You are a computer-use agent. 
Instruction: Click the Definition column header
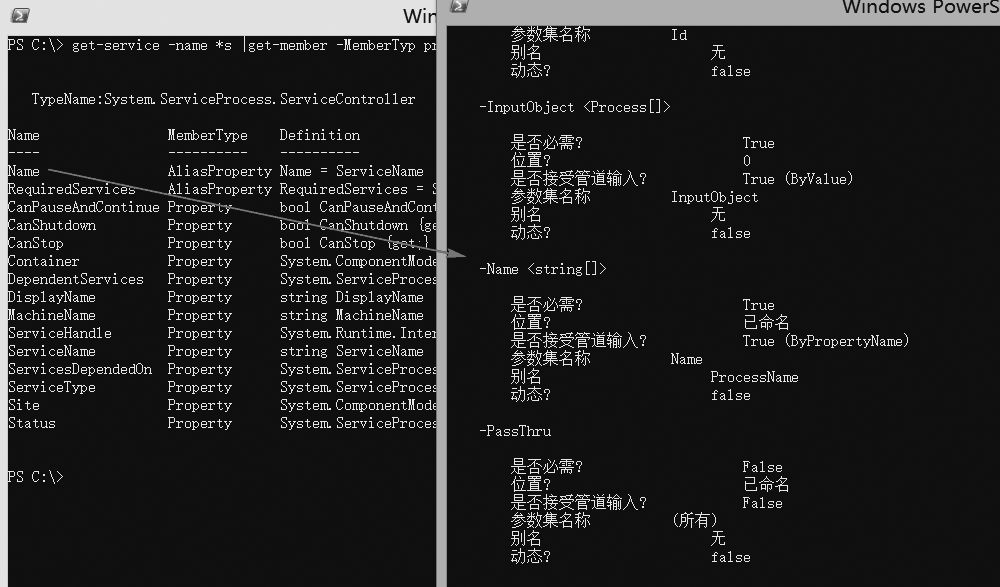point(319,135)
